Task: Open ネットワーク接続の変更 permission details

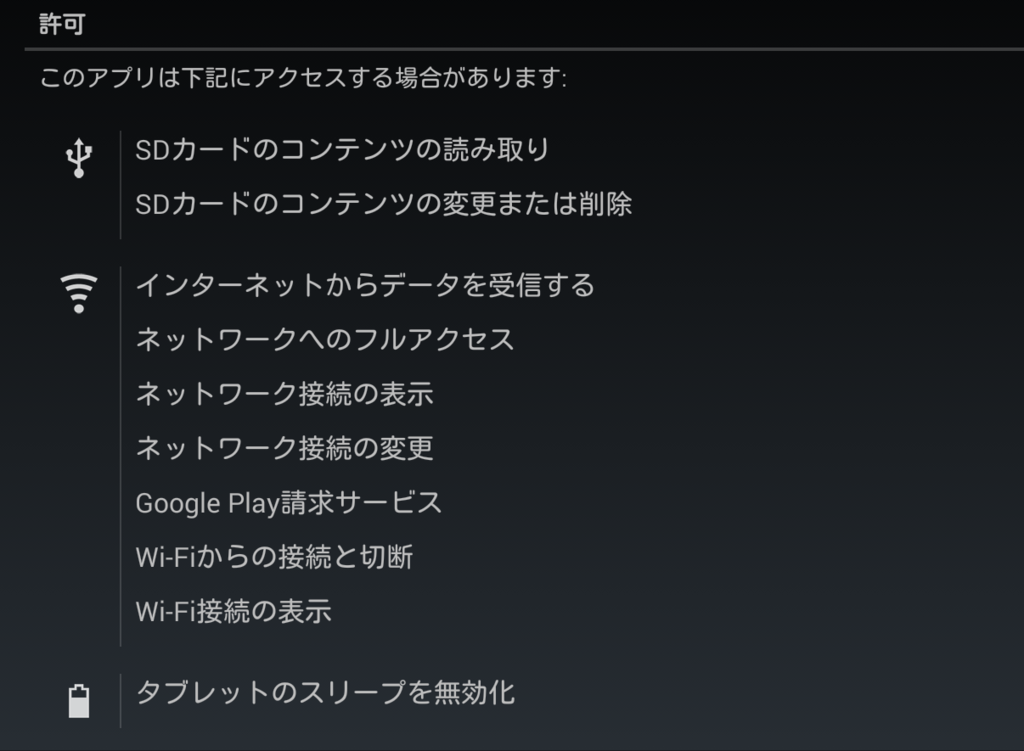Action: (284, 448)
